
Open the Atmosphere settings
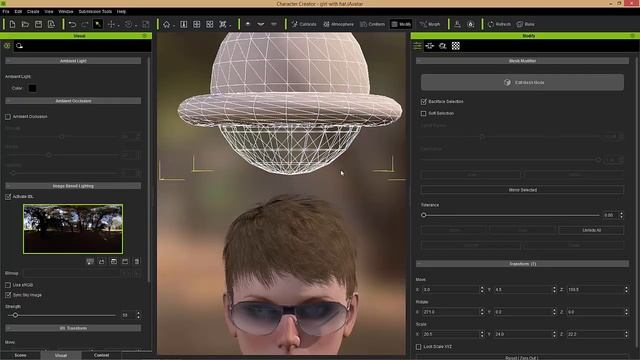[338, 24]
